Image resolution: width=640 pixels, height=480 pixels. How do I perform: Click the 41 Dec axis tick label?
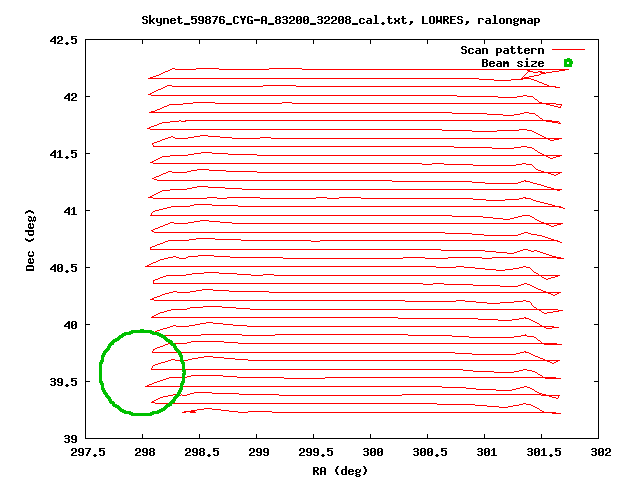pyautogui.click(x=69, y=211)
